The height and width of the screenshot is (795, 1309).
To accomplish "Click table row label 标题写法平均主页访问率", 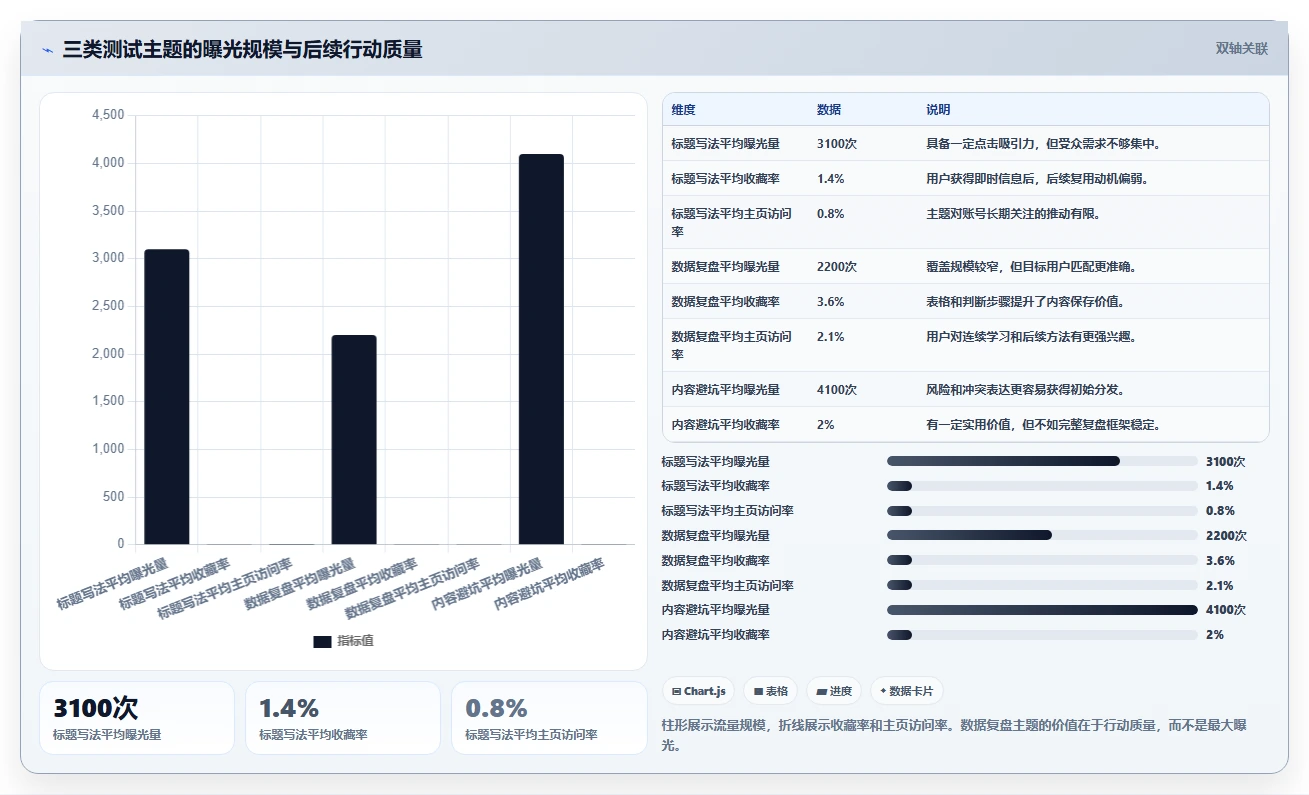I will point(731,222).
